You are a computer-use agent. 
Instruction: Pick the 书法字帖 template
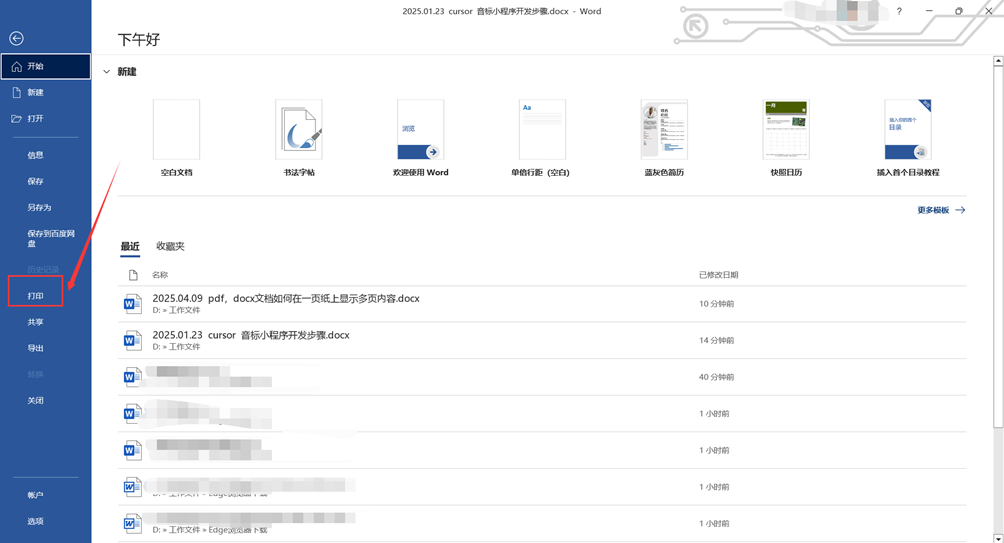tap(299, 129)
